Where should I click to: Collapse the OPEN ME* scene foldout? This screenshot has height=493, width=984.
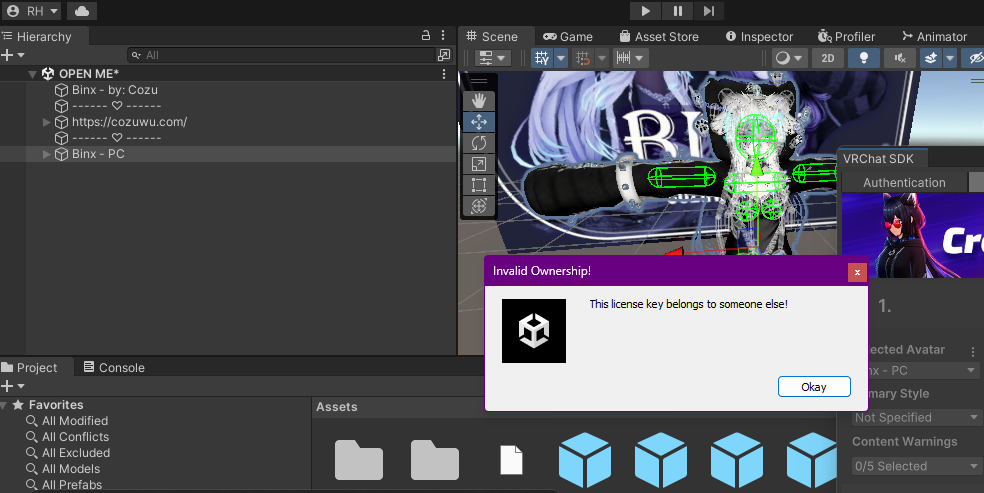click(x=33, y=74)
